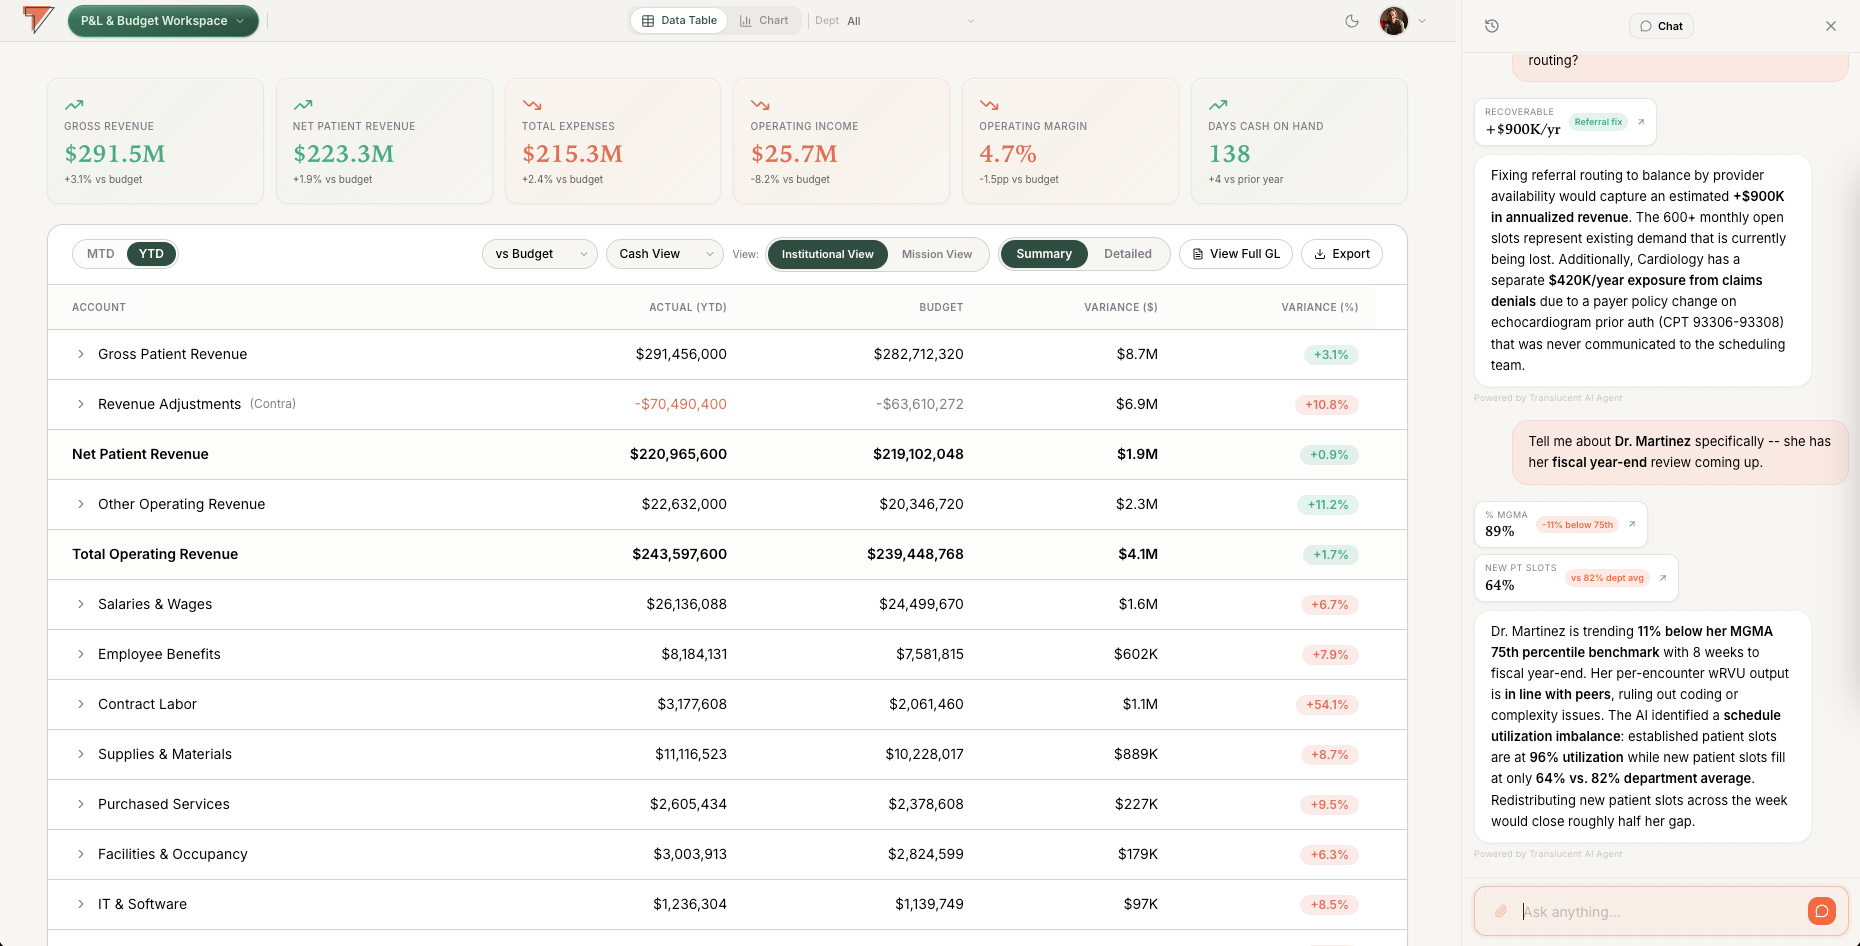
Task: Click the app logo icon
Action: tap(38, 20)
